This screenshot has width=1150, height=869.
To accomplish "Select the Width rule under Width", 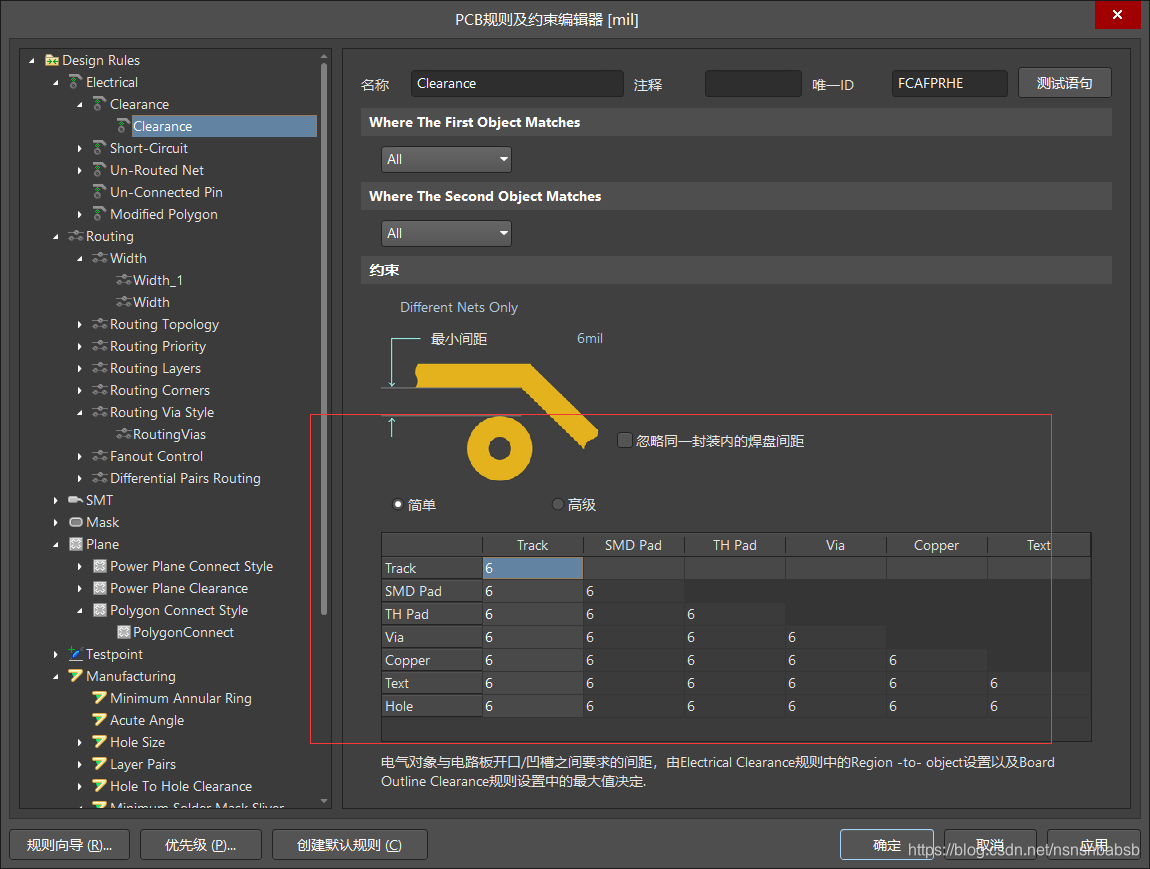I will pyautogui.click(x=151, y=302).
